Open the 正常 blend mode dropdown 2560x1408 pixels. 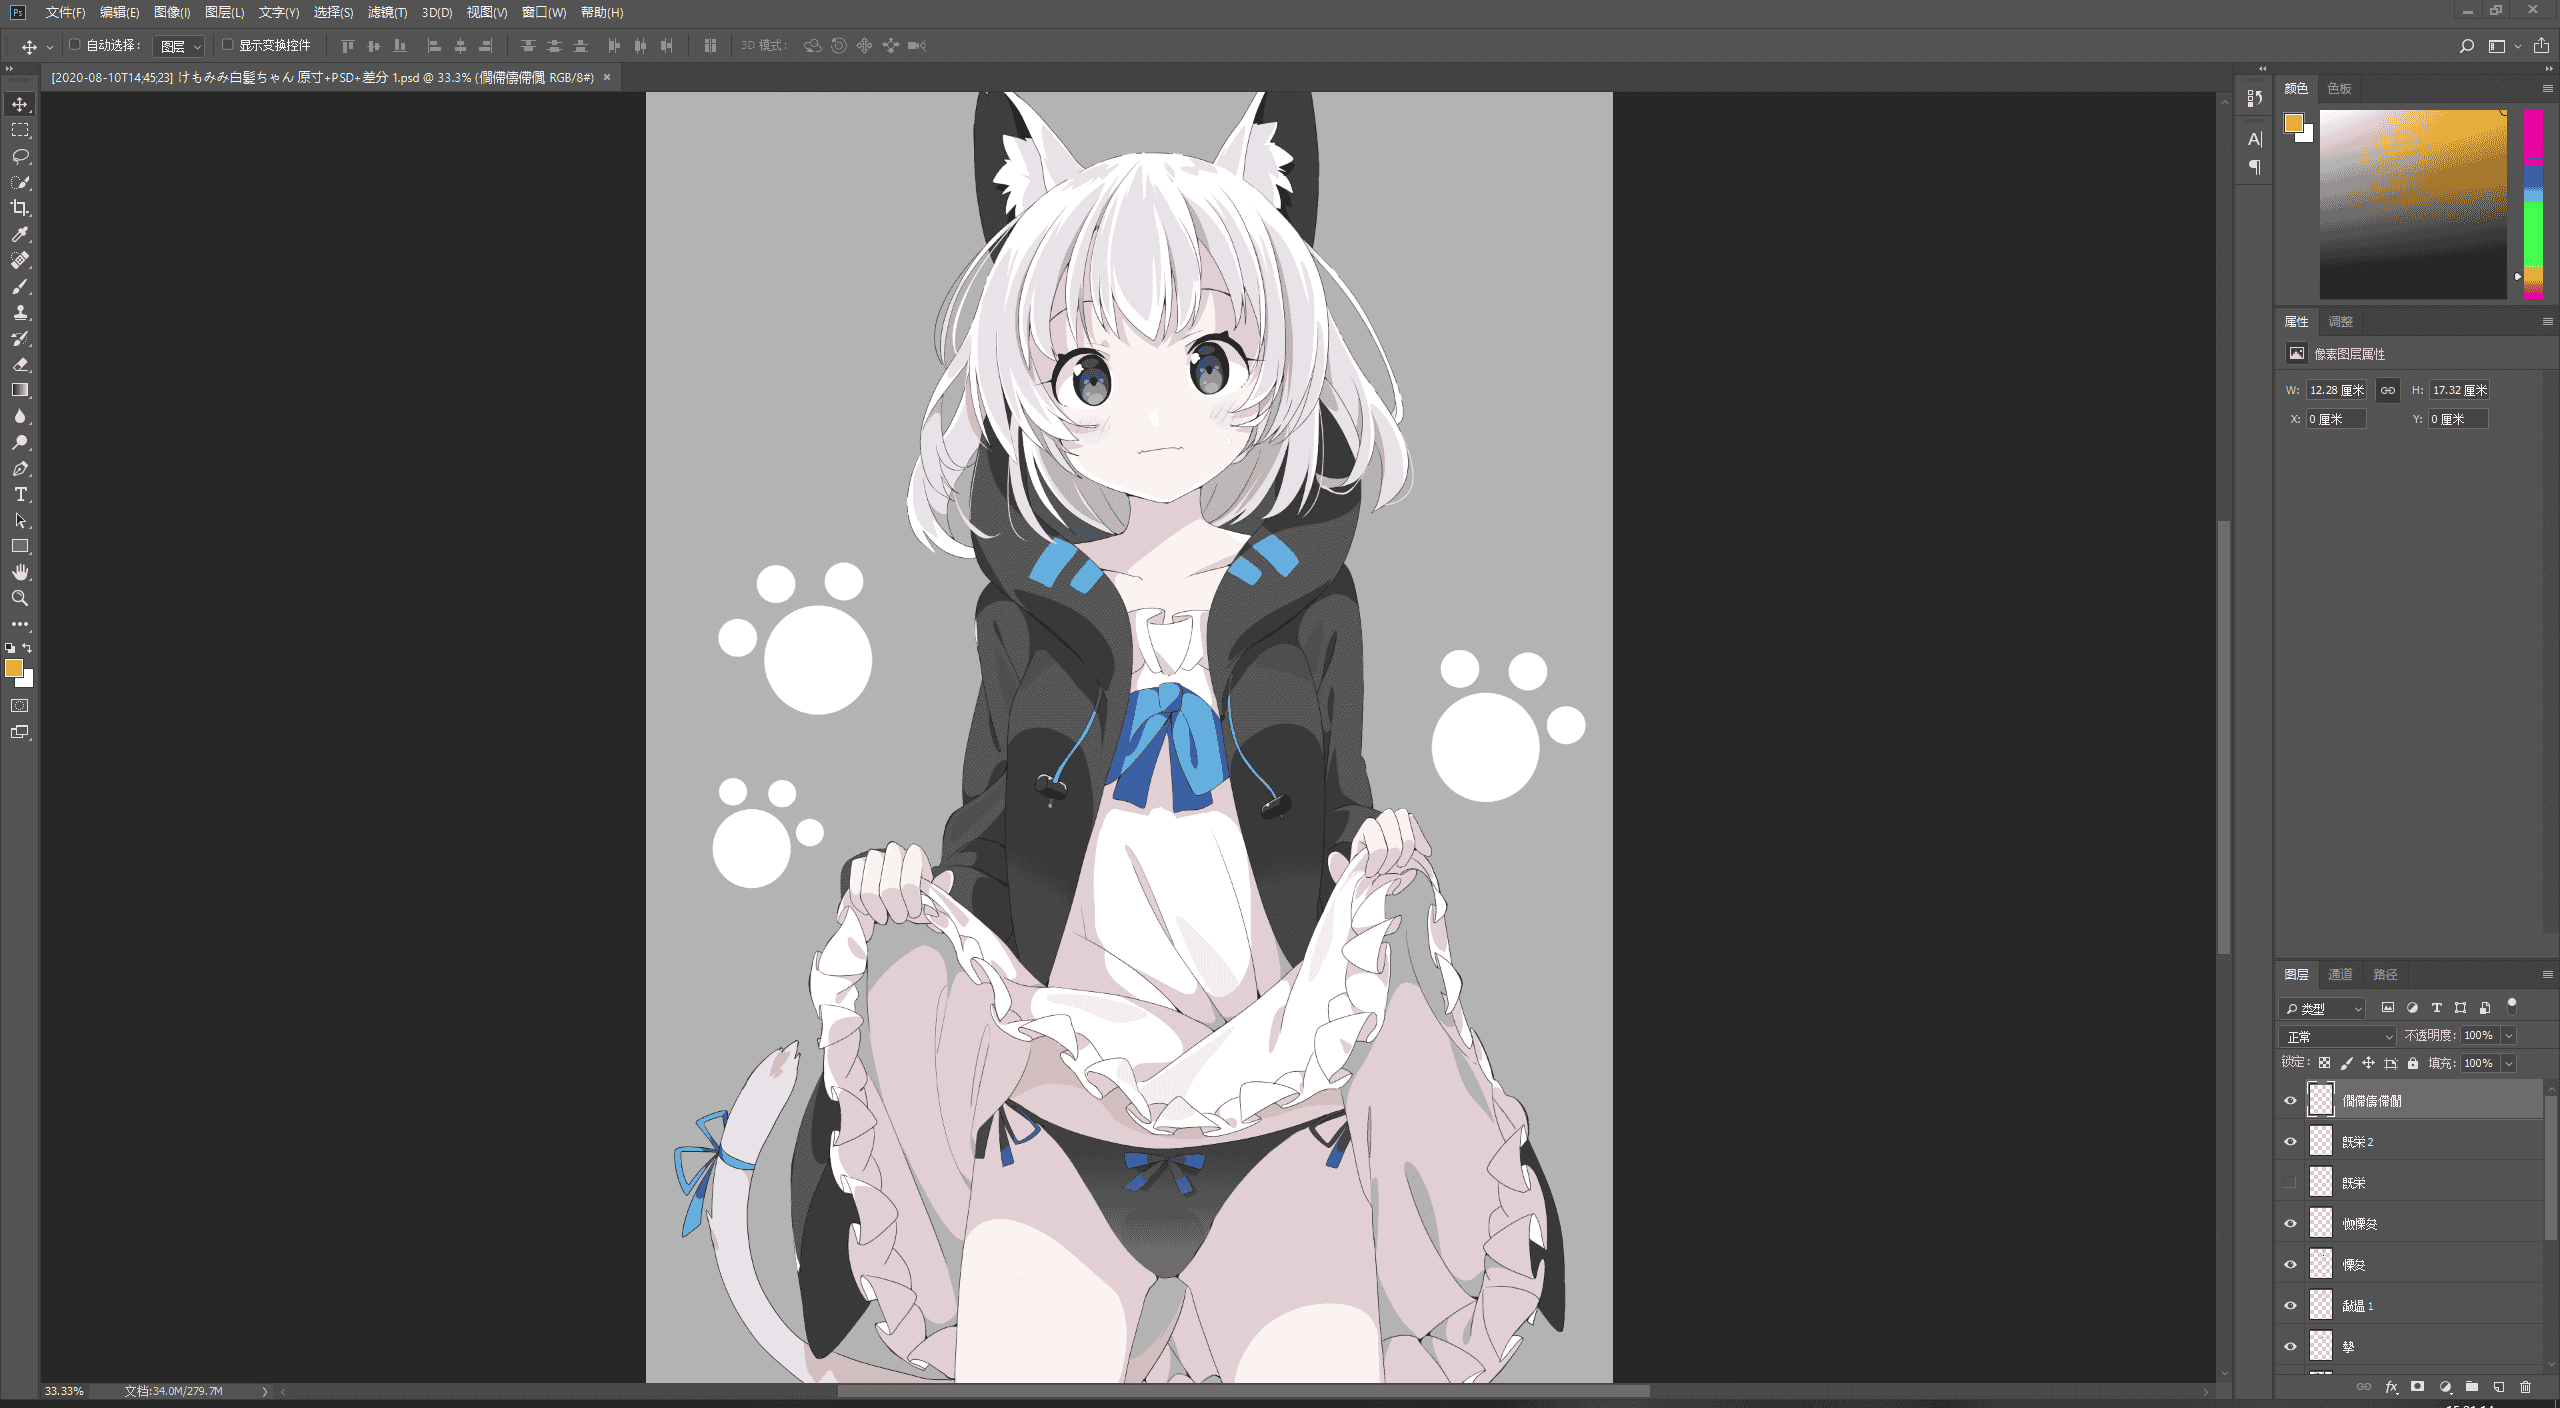coord(2338,1036)
